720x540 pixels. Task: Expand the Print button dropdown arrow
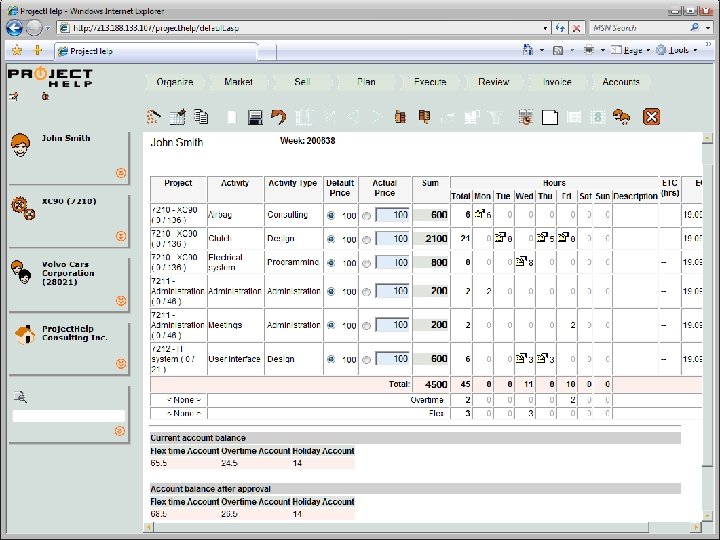[x=602, y=50]
